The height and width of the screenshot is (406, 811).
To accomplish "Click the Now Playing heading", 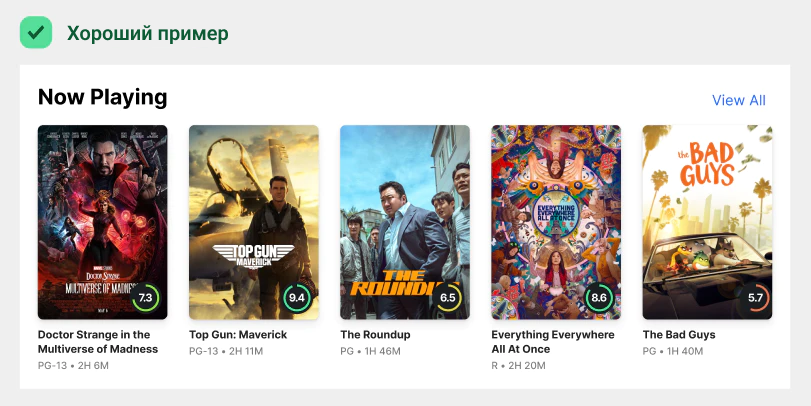I will click(102, 97).
